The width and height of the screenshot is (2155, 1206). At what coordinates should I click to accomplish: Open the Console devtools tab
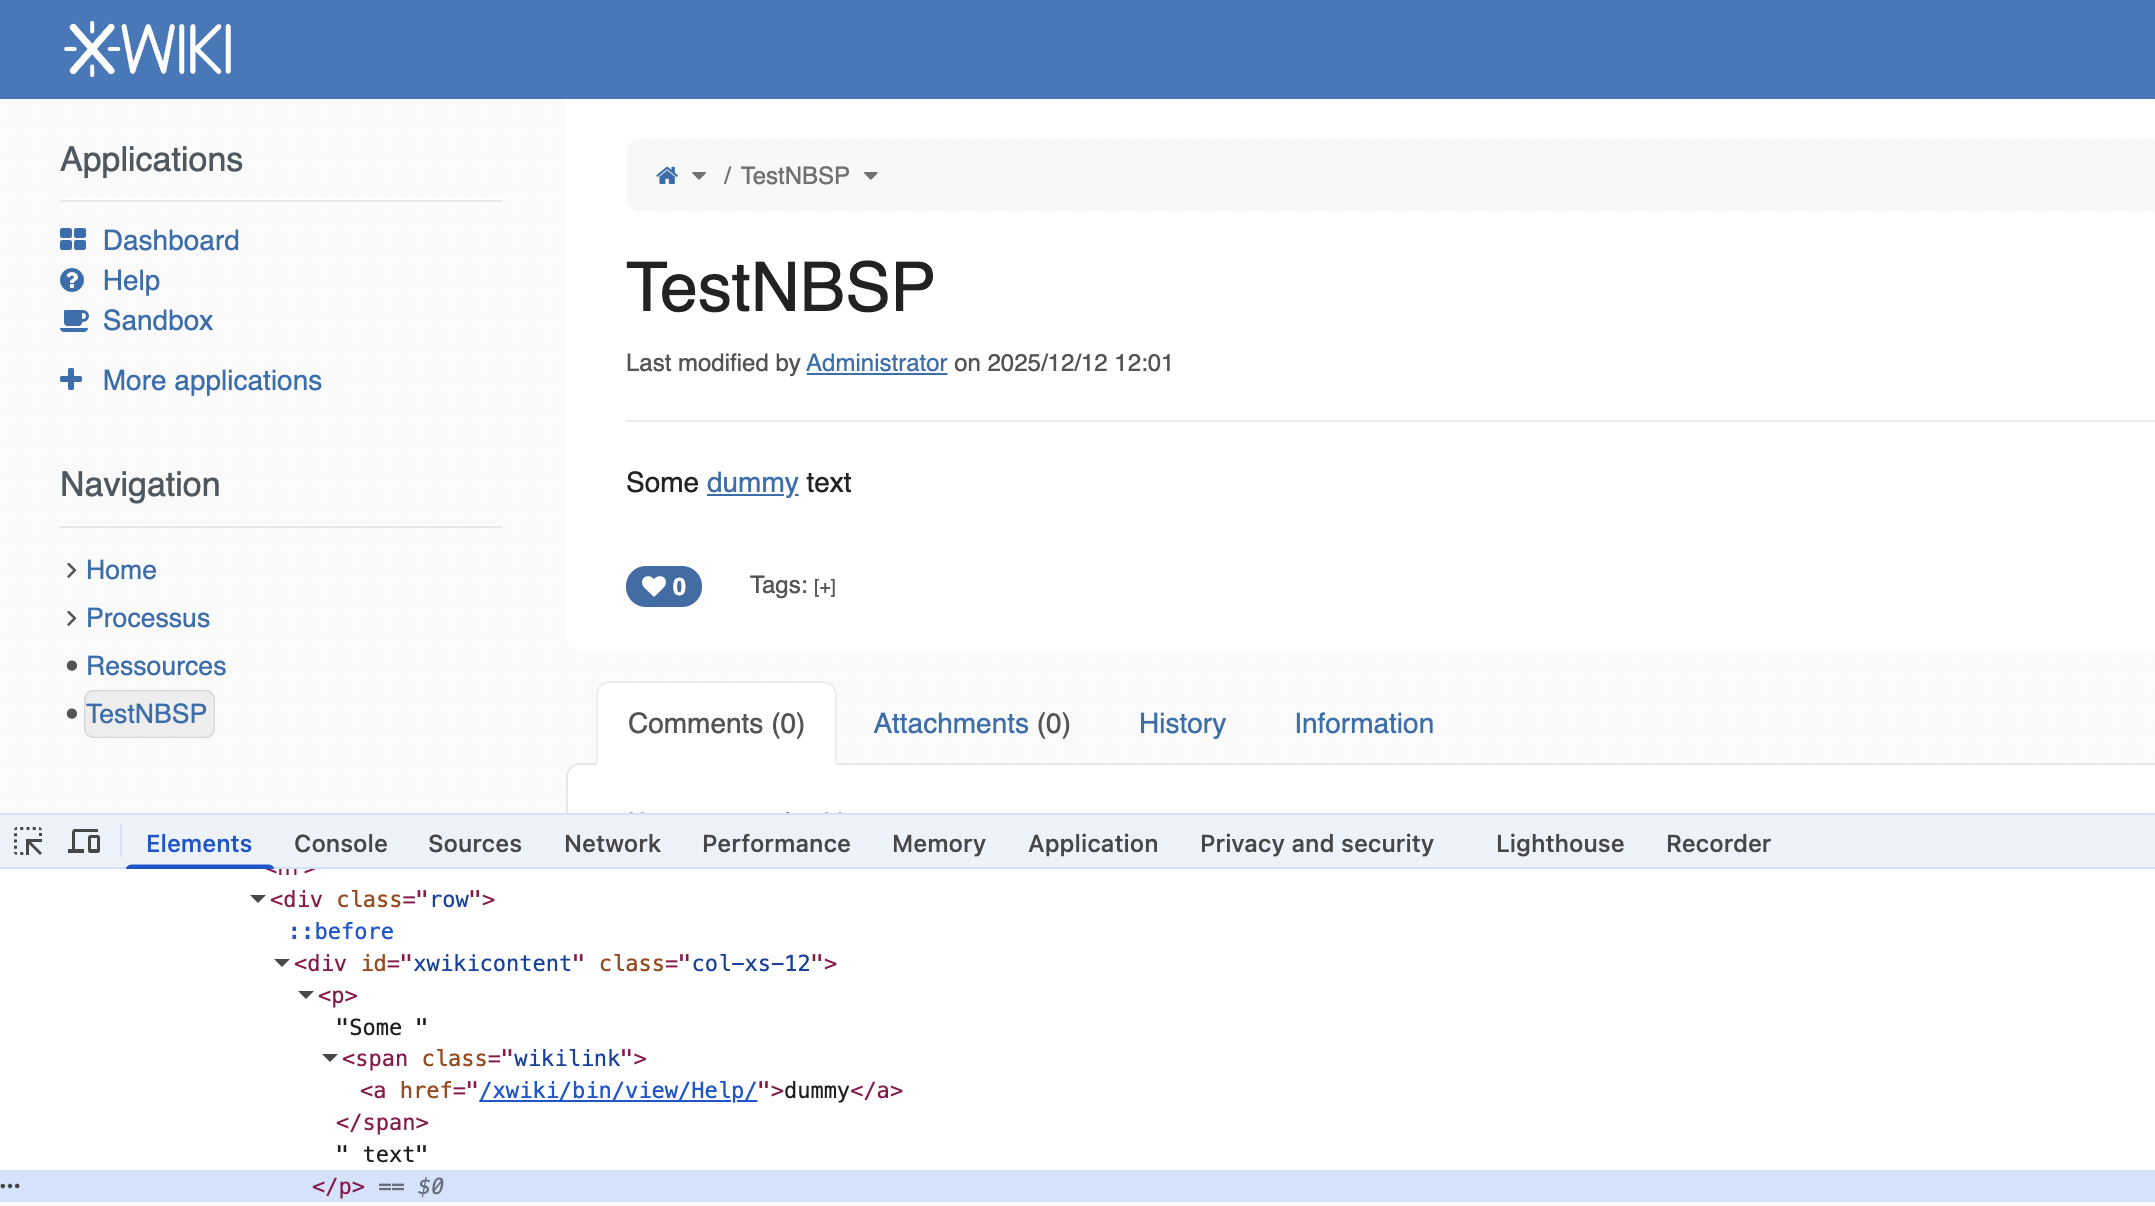340,843
